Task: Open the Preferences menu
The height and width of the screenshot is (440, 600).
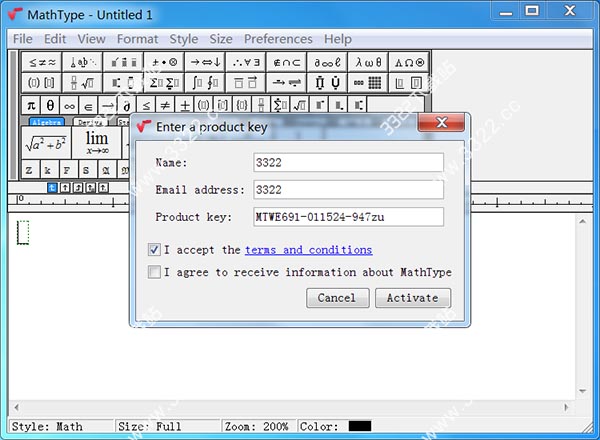Action: click(278, 39)
